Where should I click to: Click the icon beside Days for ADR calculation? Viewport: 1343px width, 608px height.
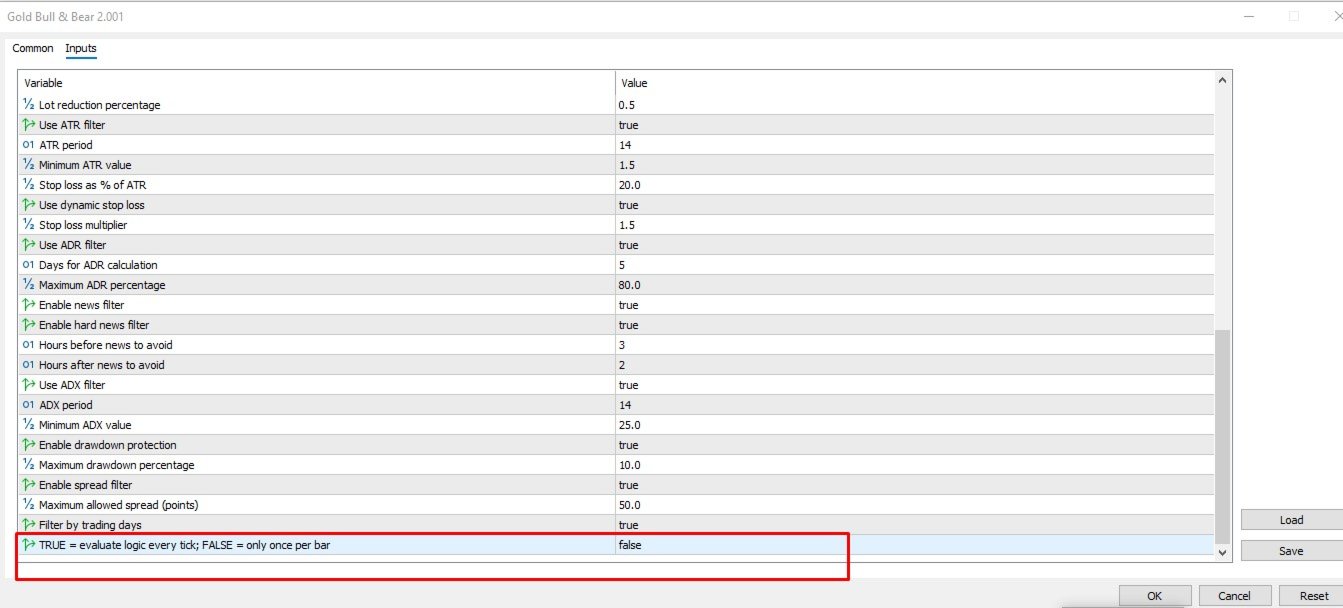point(28,265)
